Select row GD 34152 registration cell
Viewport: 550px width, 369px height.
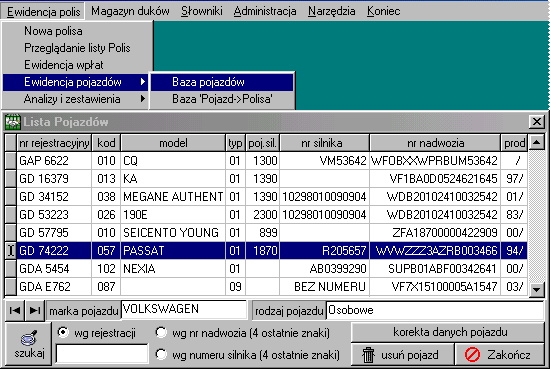click(x=54, y=196)
